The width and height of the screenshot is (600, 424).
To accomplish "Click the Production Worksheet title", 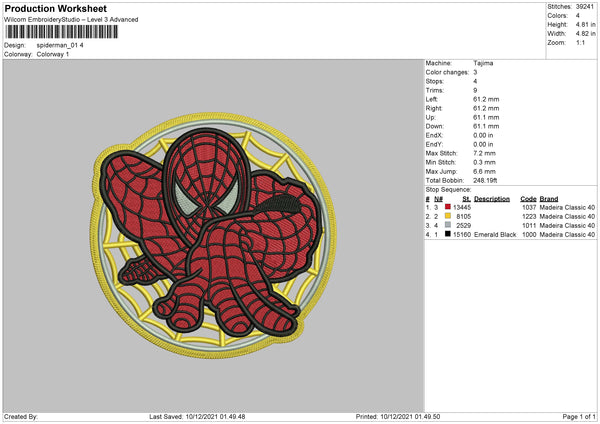I will point(55,8).
